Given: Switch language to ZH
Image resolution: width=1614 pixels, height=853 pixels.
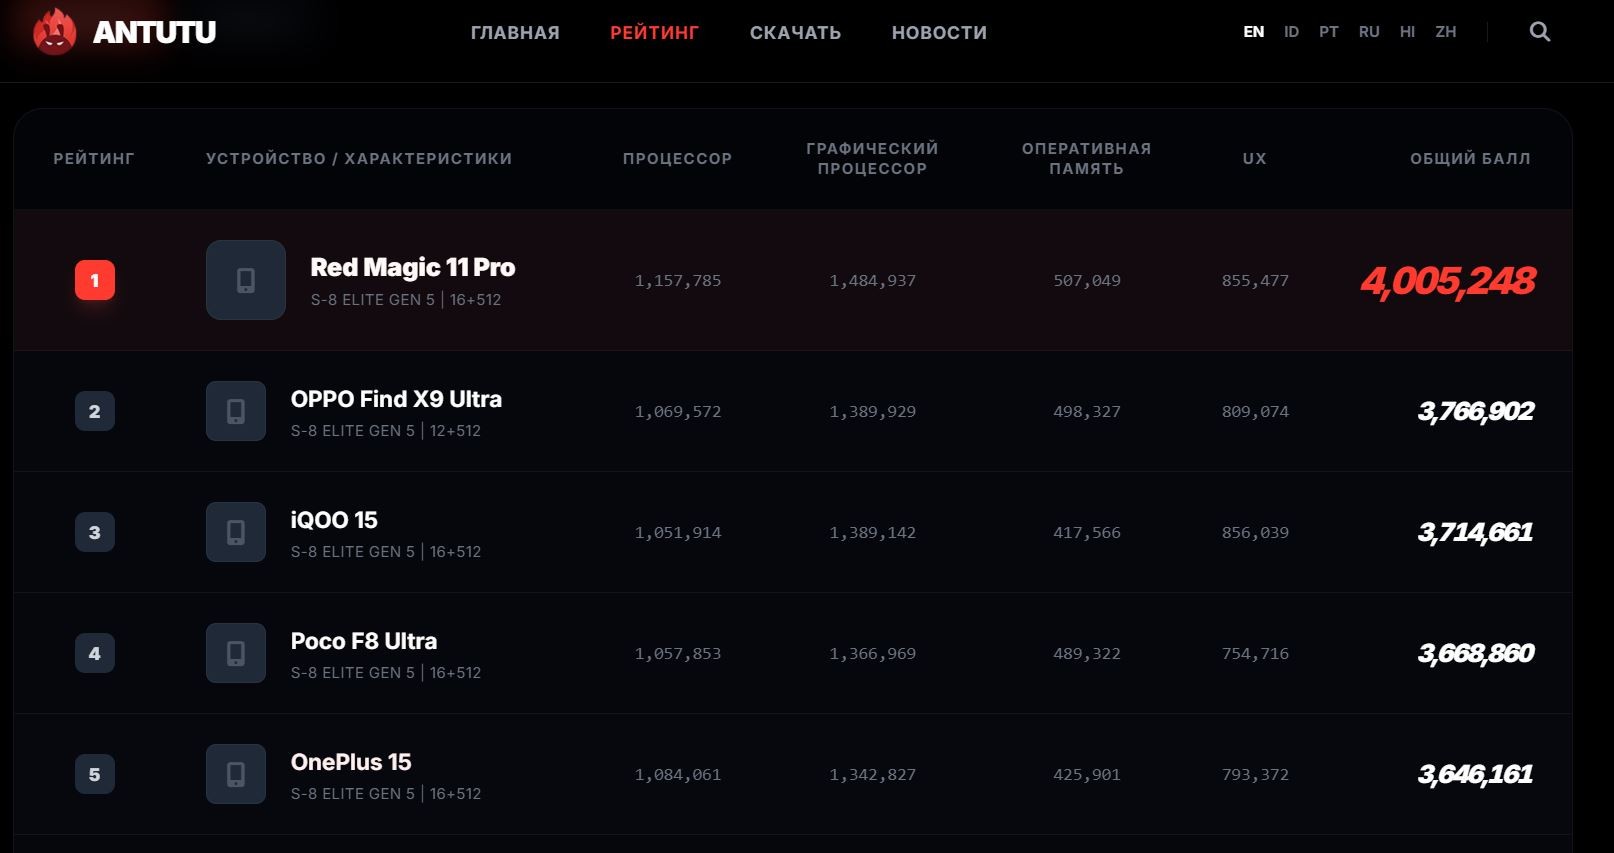Looking at the screenshot, I should coord(1446,32).
